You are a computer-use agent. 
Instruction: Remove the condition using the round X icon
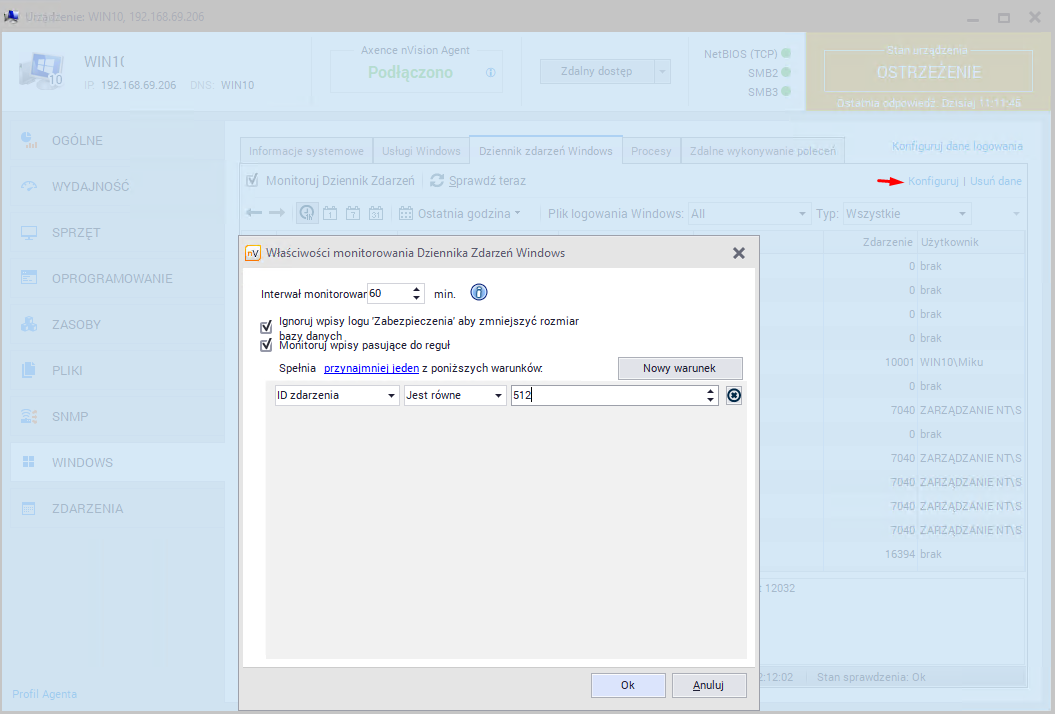coord(734,395)
